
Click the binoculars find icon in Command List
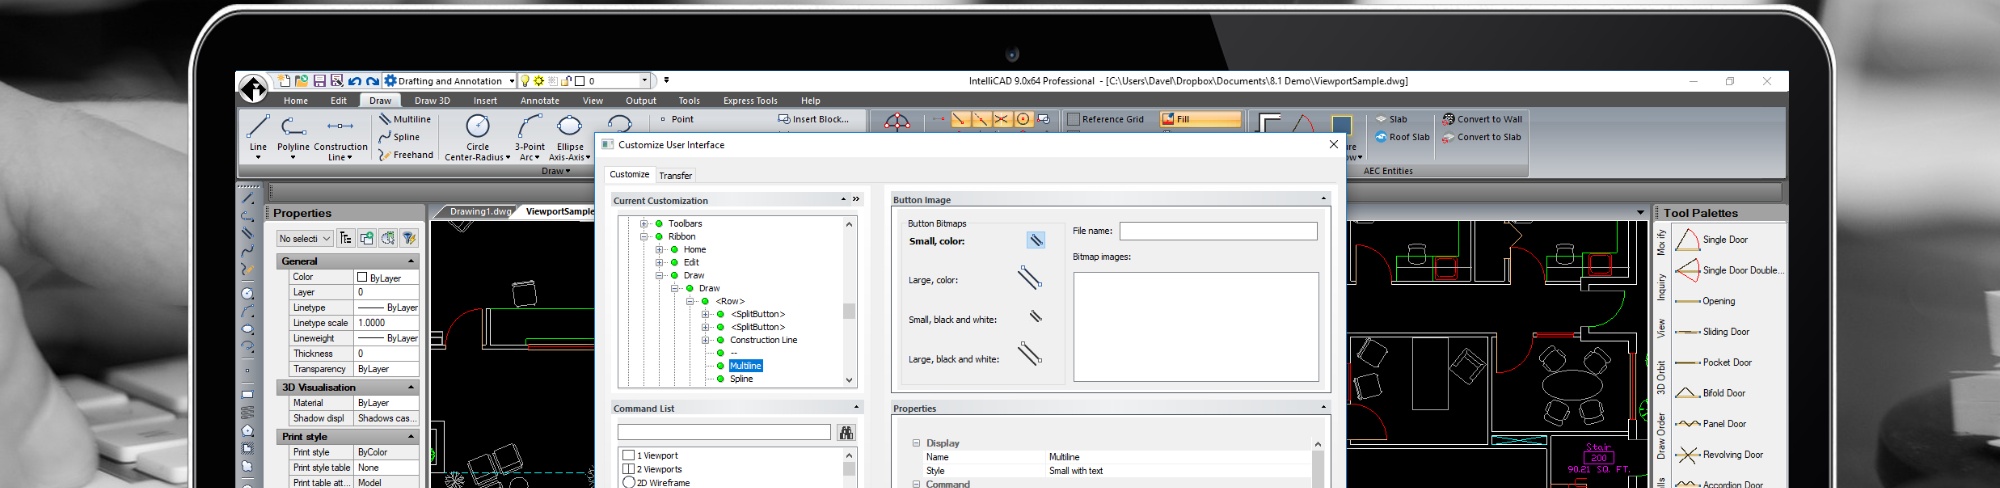[846, 432]
